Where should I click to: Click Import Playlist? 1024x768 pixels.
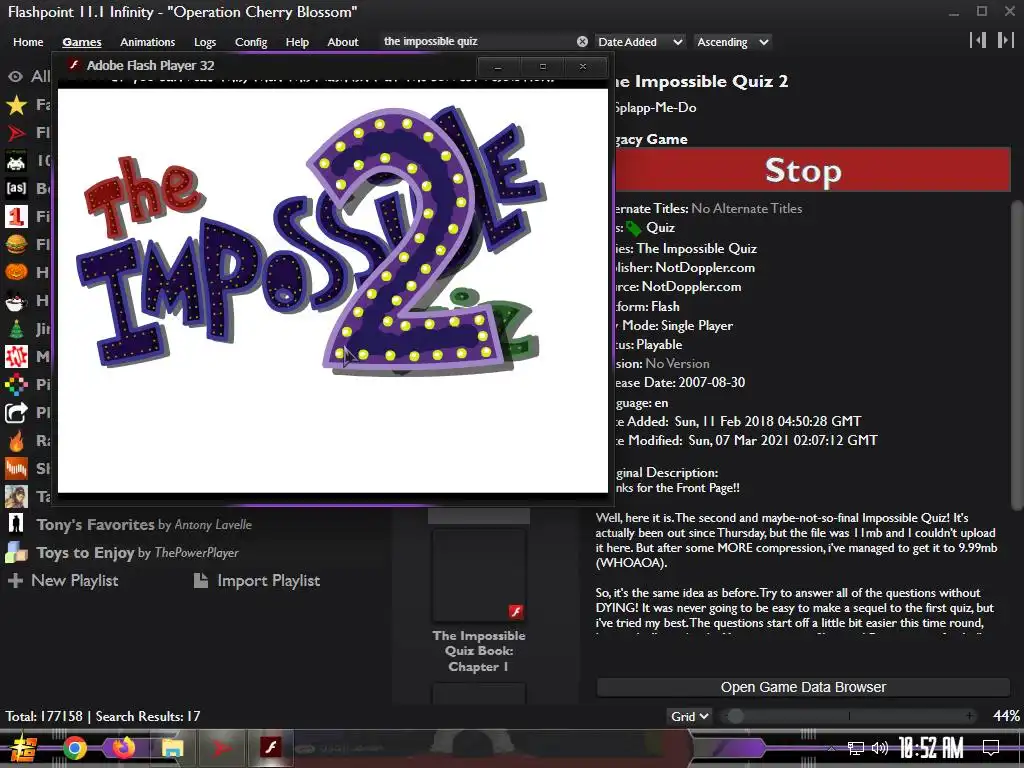point(257,581)
